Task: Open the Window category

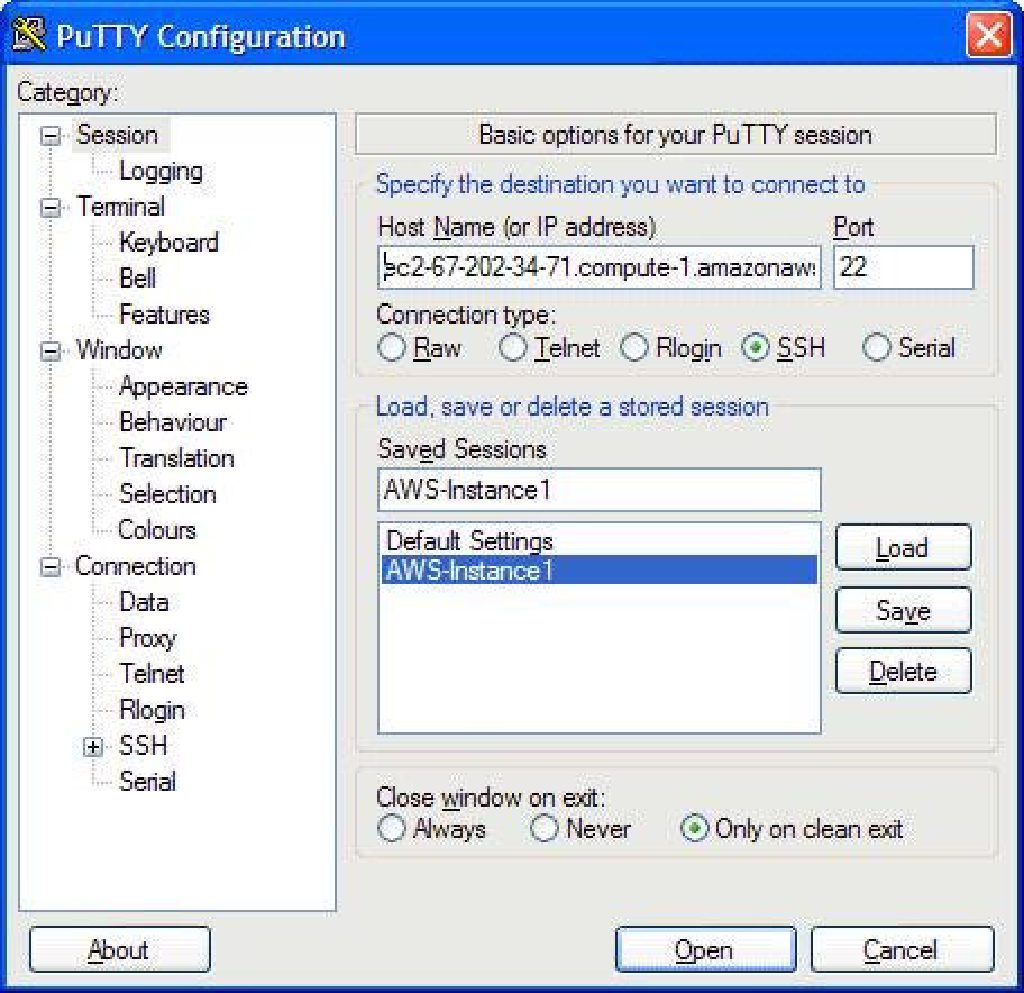Action: (x=119, y=350)
